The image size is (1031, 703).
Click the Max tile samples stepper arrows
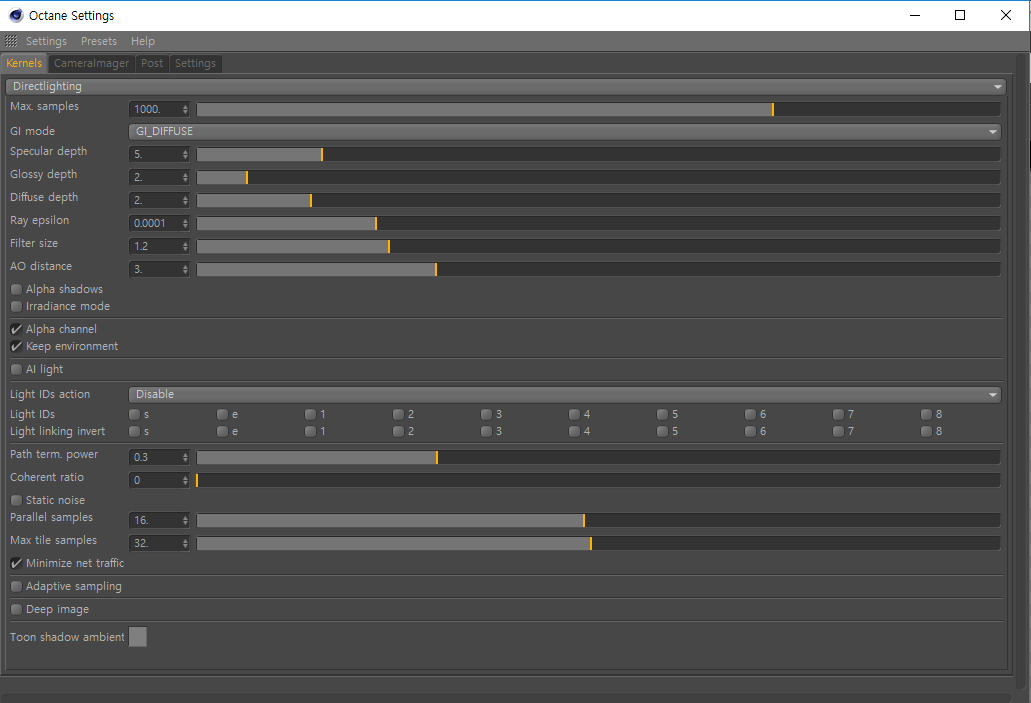coord(185,544)
